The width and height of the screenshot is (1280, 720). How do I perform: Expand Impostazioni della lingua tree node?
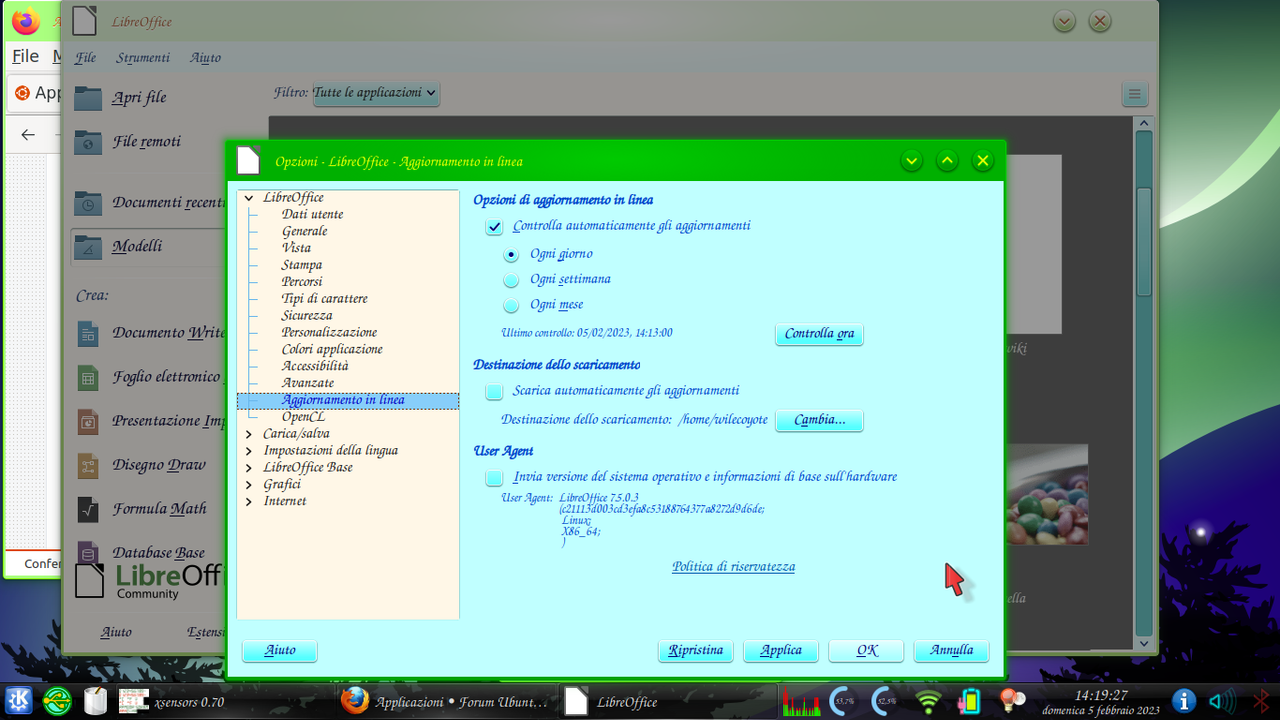coord(249,451)
